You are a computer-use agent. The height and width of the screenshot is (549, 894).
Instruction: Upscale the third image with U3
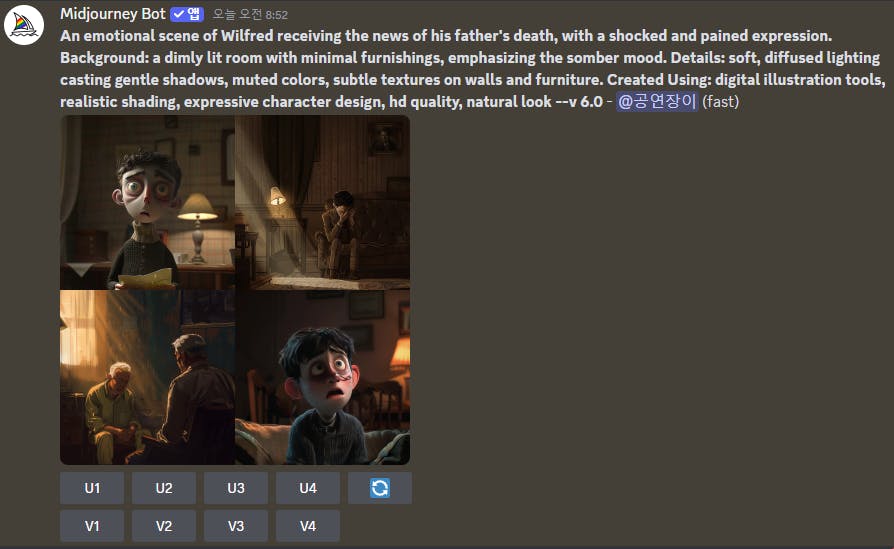[236, 488]
